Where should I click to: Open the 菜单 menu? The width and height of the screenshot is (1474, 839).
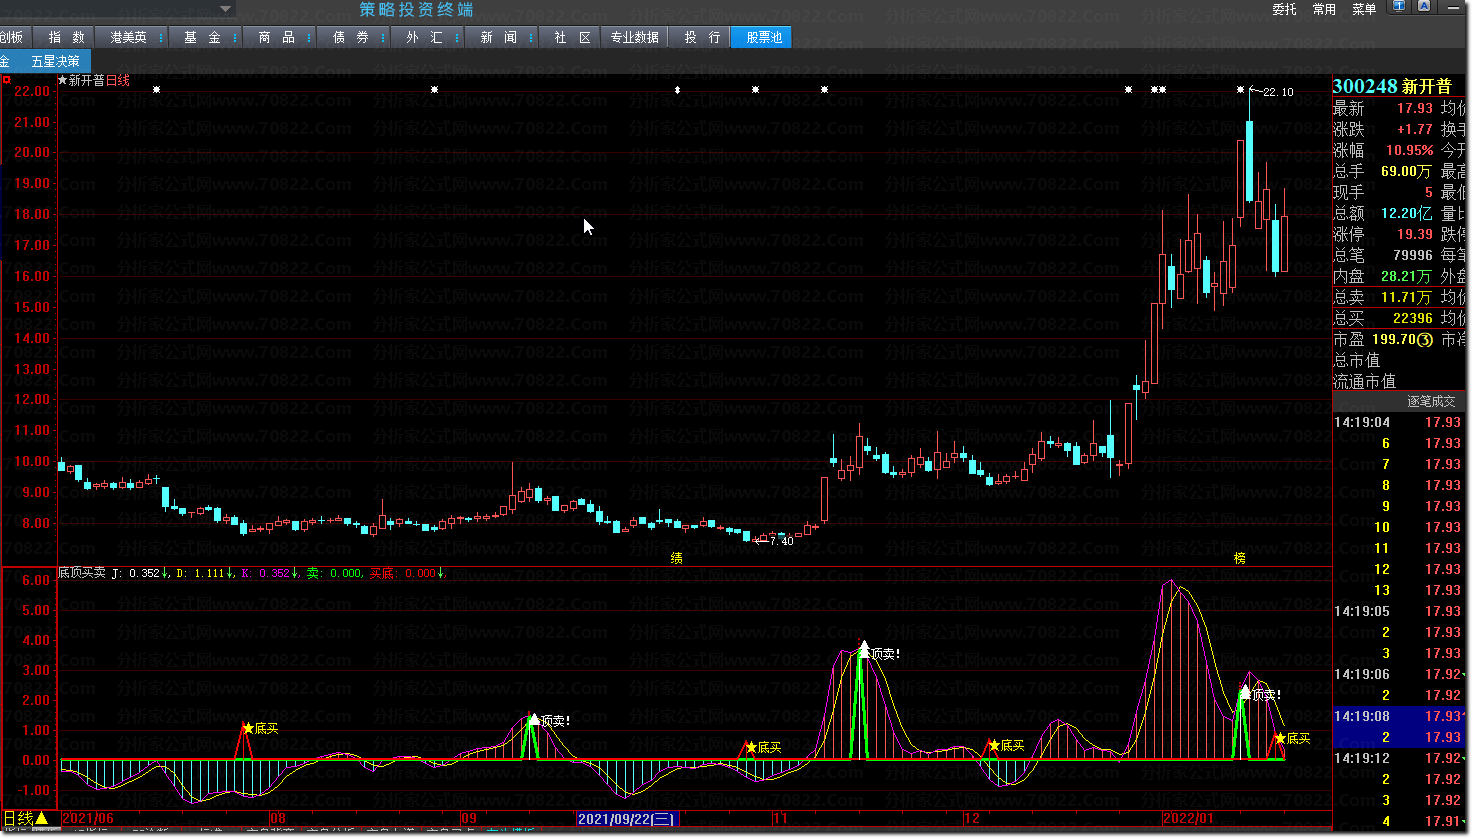(x=1364, y=9)
